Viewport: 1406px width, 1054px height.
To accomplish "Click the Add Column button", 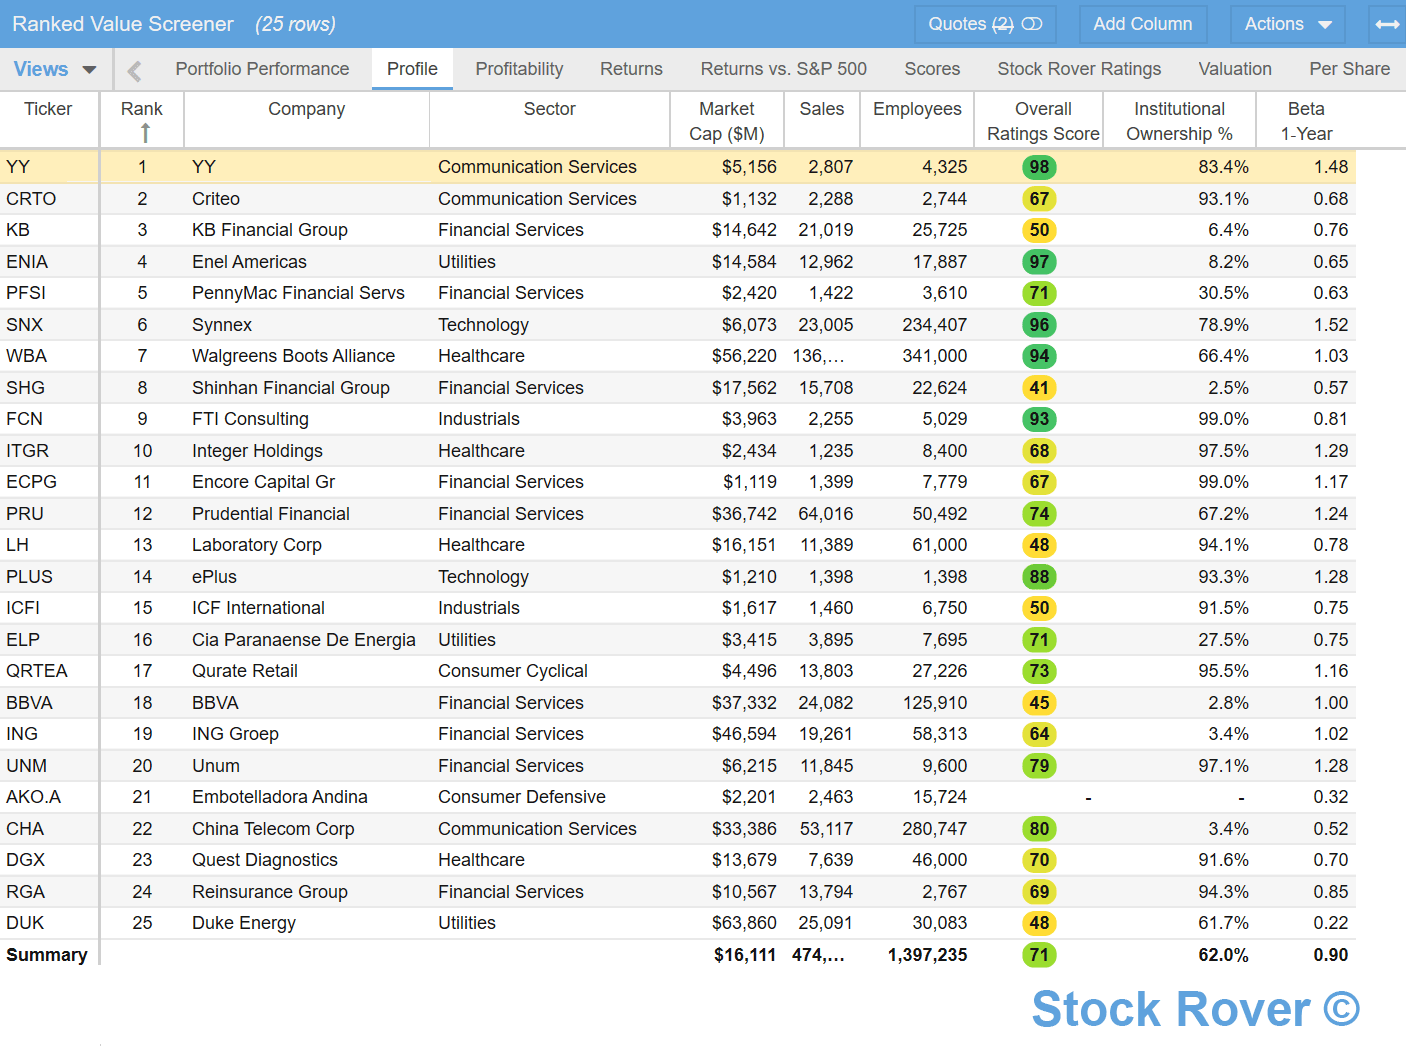I will (1142, 24).
